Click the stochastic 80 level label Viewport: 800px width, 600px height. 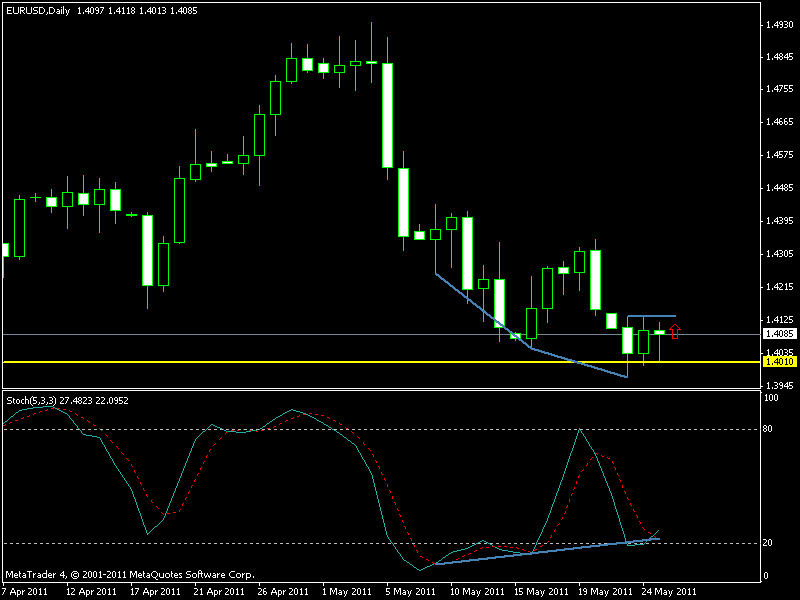pyautogui.click(x=767, y=429)
